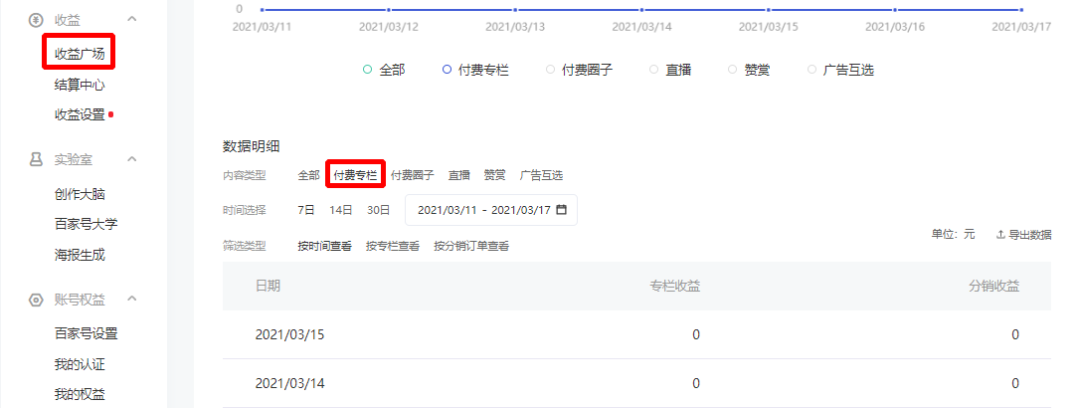Screen dimensions: 1080x408
Task: Toggle the 付费专栏 chart legend series
Action: click(x=477, y=70)
